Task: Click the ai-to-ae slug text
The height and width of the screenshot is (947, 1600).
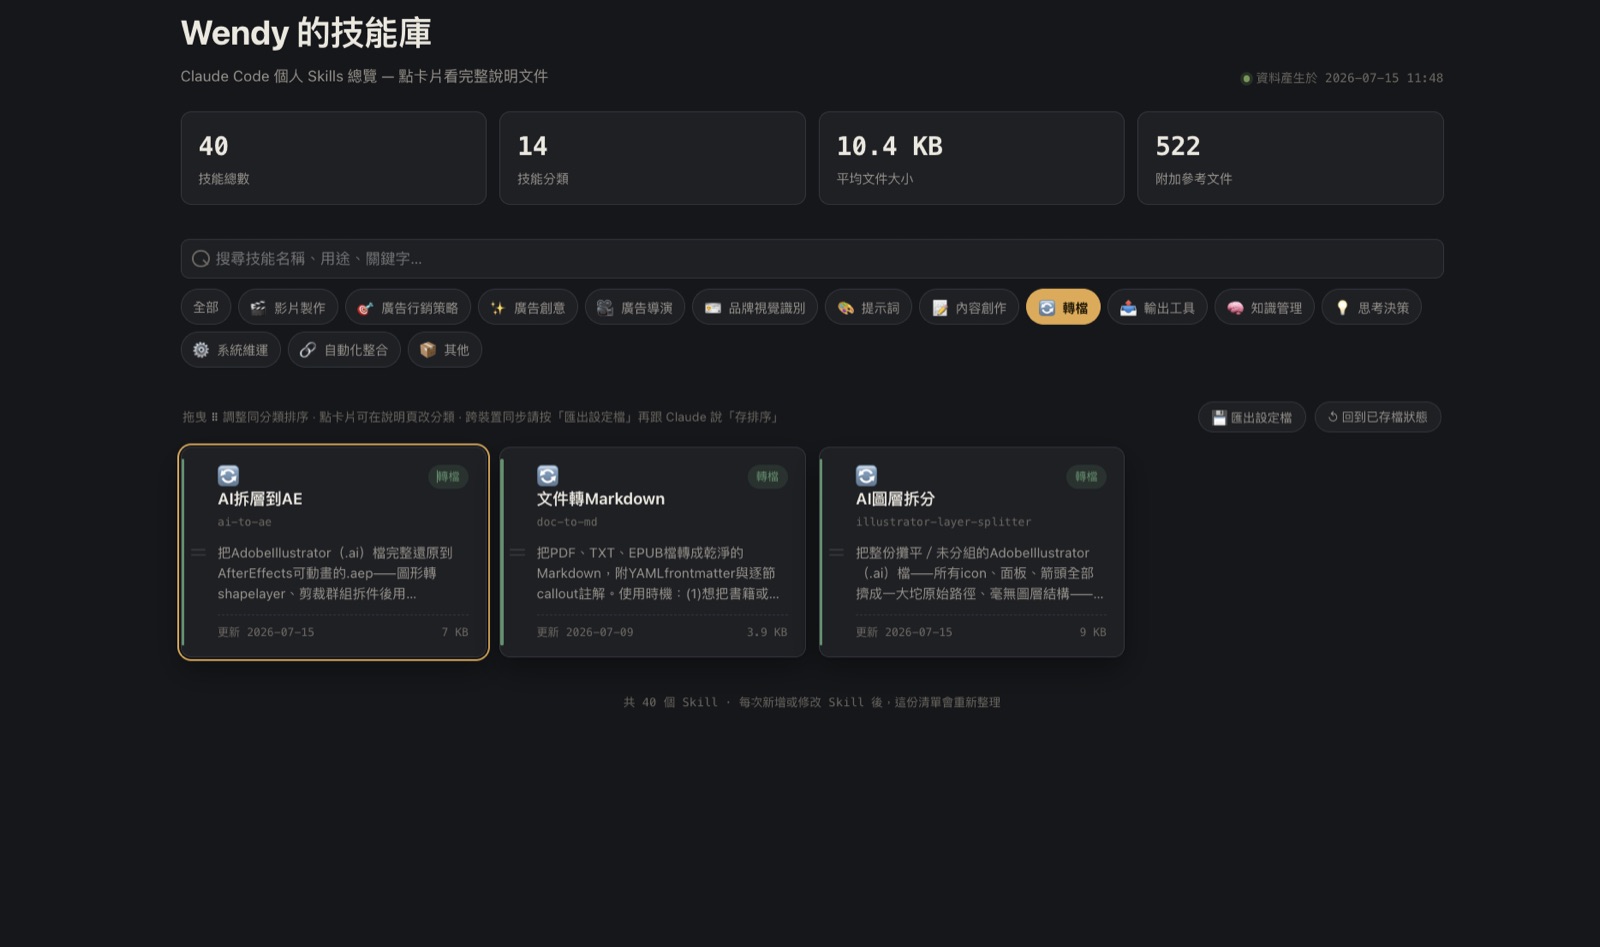Action: [245, 522]
